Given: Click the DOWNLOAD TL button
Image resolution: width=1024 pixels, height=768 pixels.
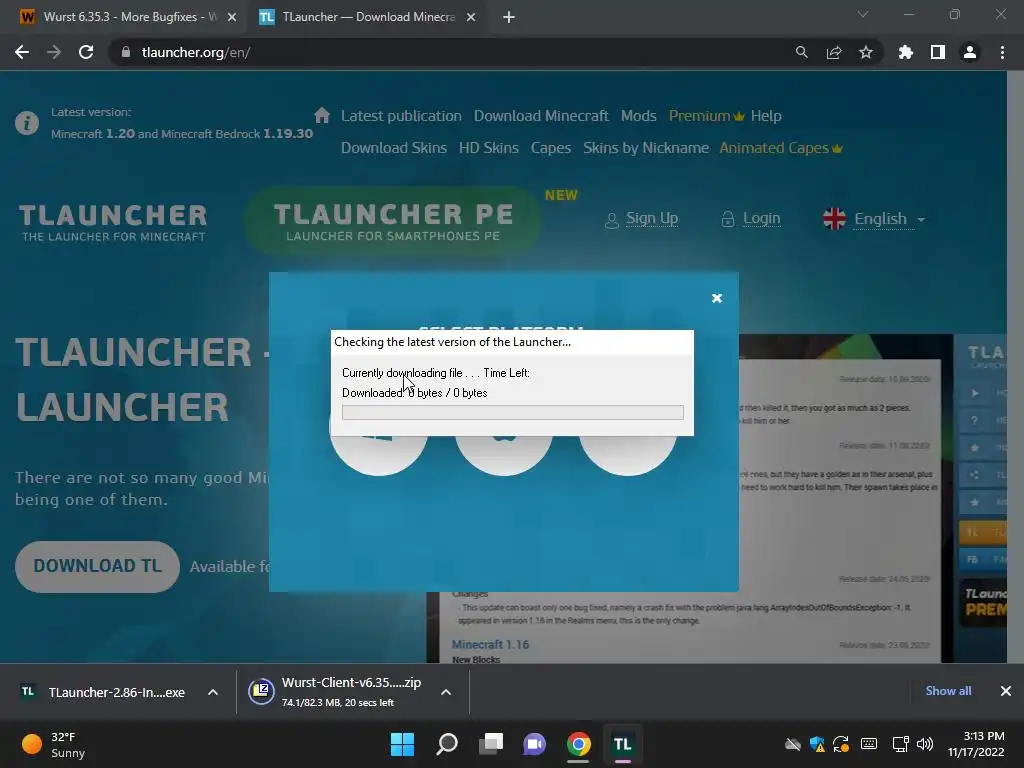Looking at the screenshot, I should 97,566.
